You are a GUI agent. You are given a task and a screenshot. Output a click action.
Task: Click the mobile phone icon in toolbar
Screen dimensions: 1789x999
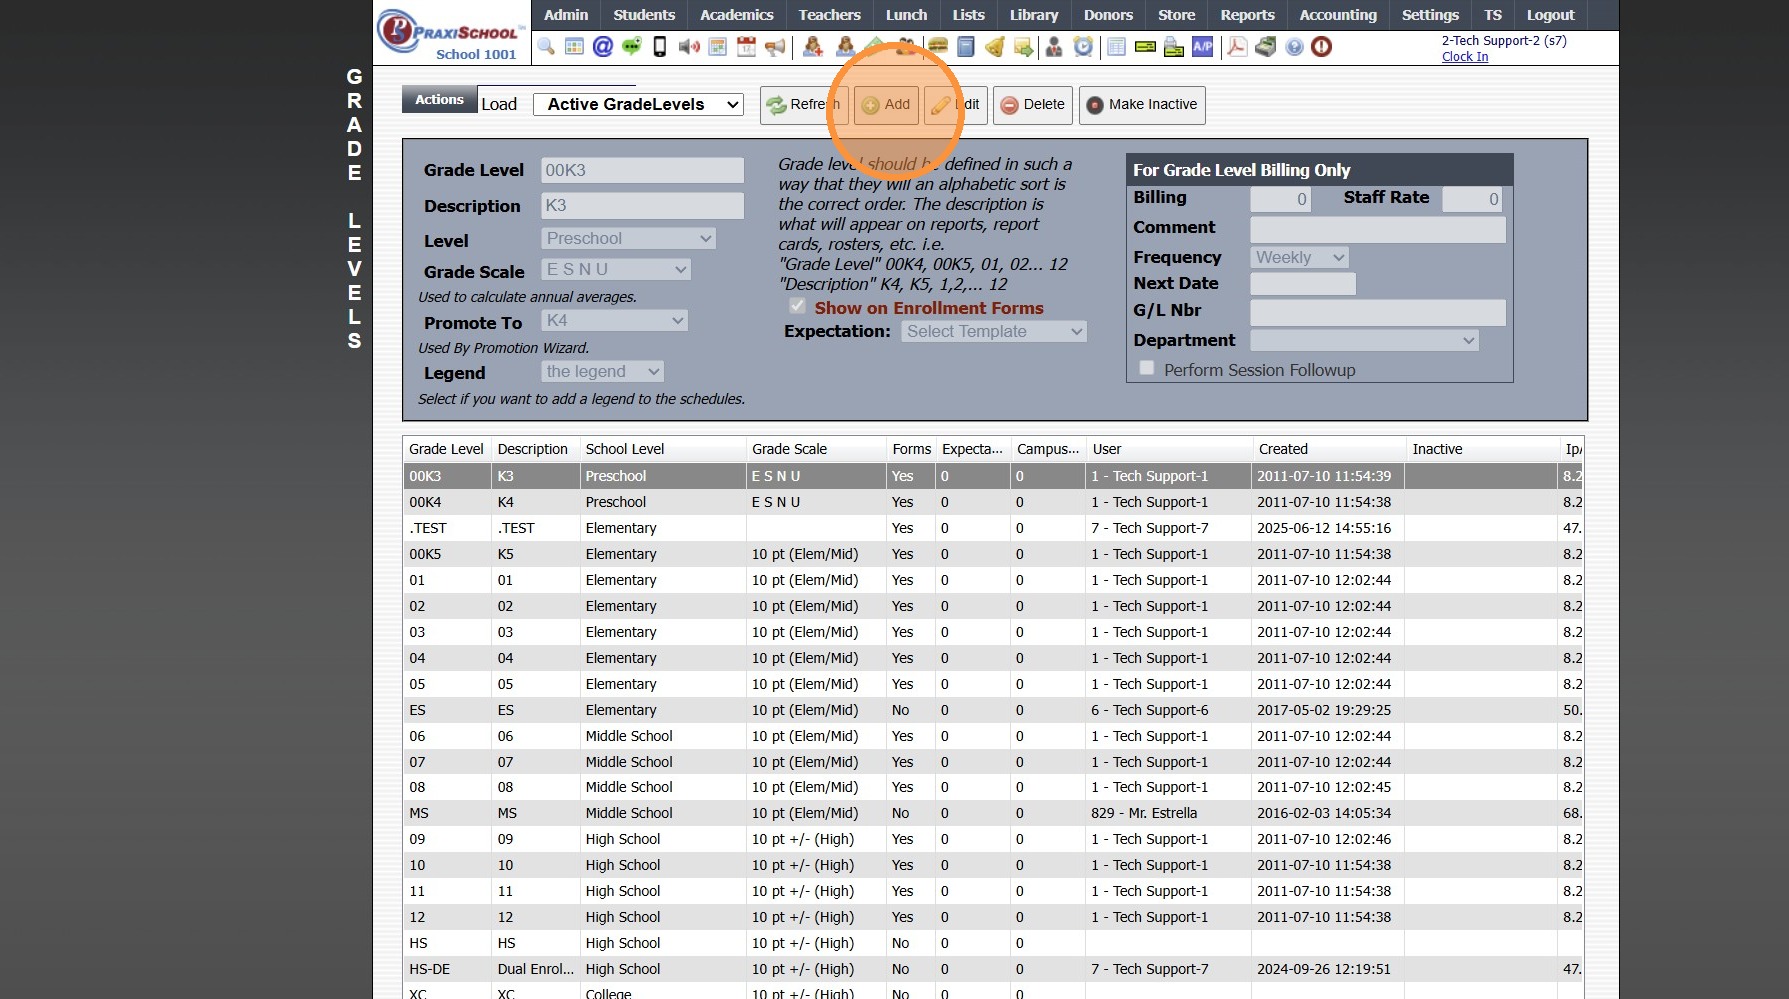tap(660, 47)
